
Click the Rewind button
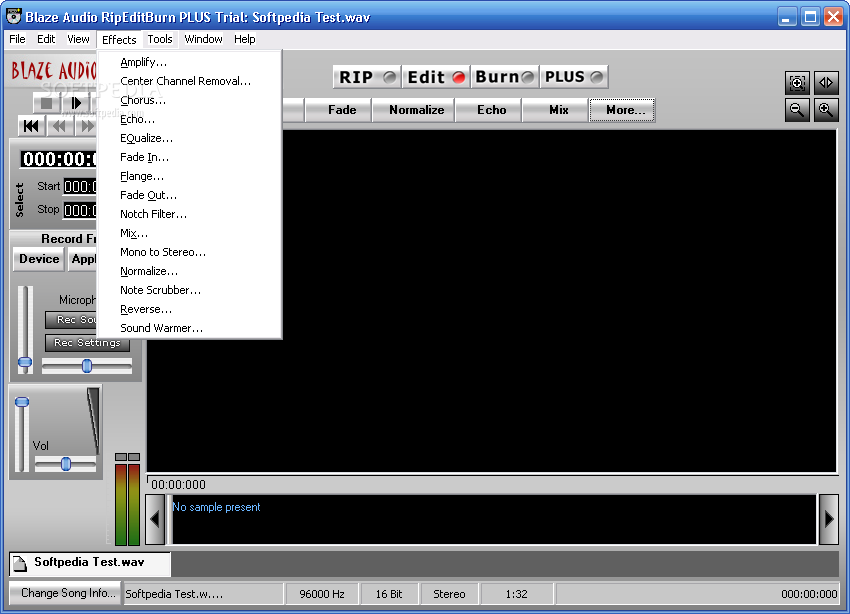59,126
